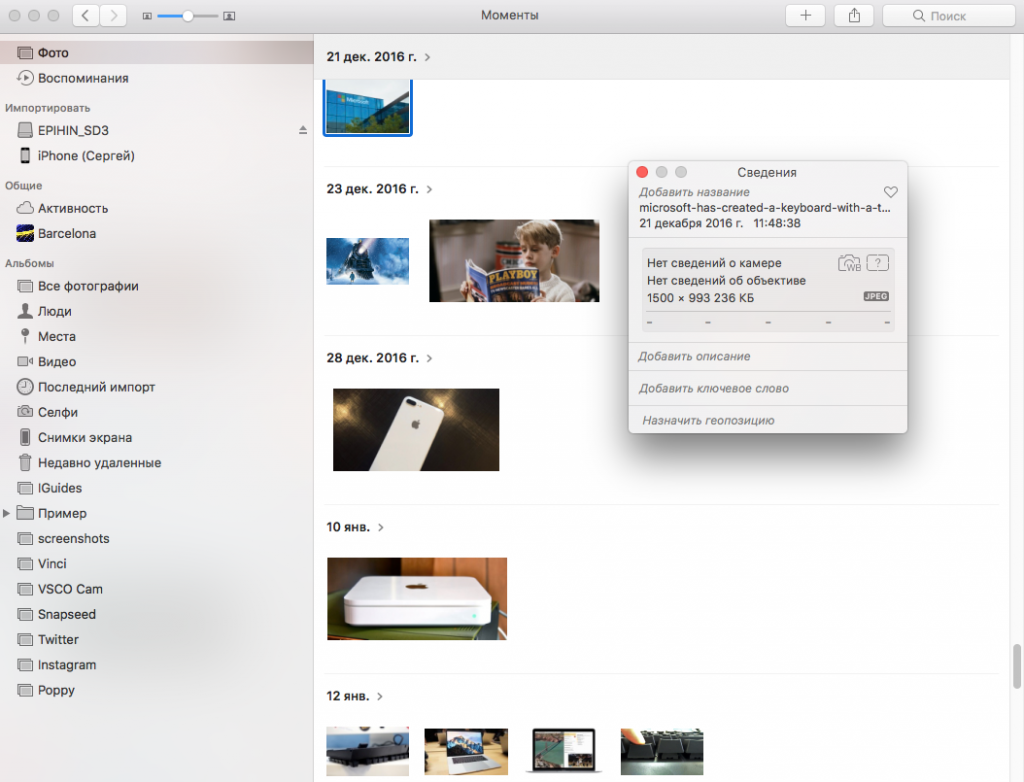Image resolution: width=1024 pixels, height=782 pixels.
Task: Open Активность in shared section
Action: (72, 208)
